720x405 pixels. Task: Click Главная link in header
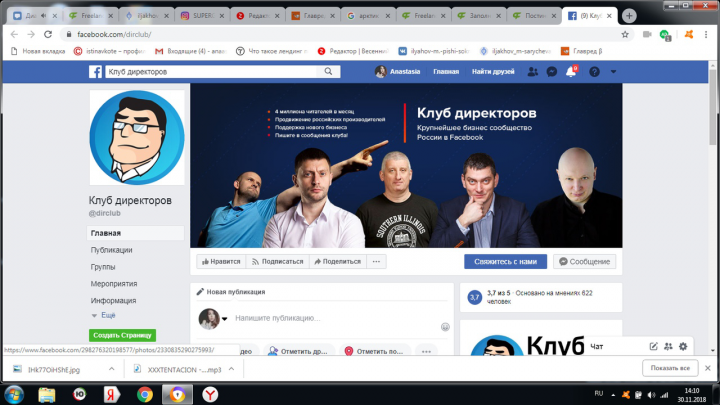(x=446, y=72)
